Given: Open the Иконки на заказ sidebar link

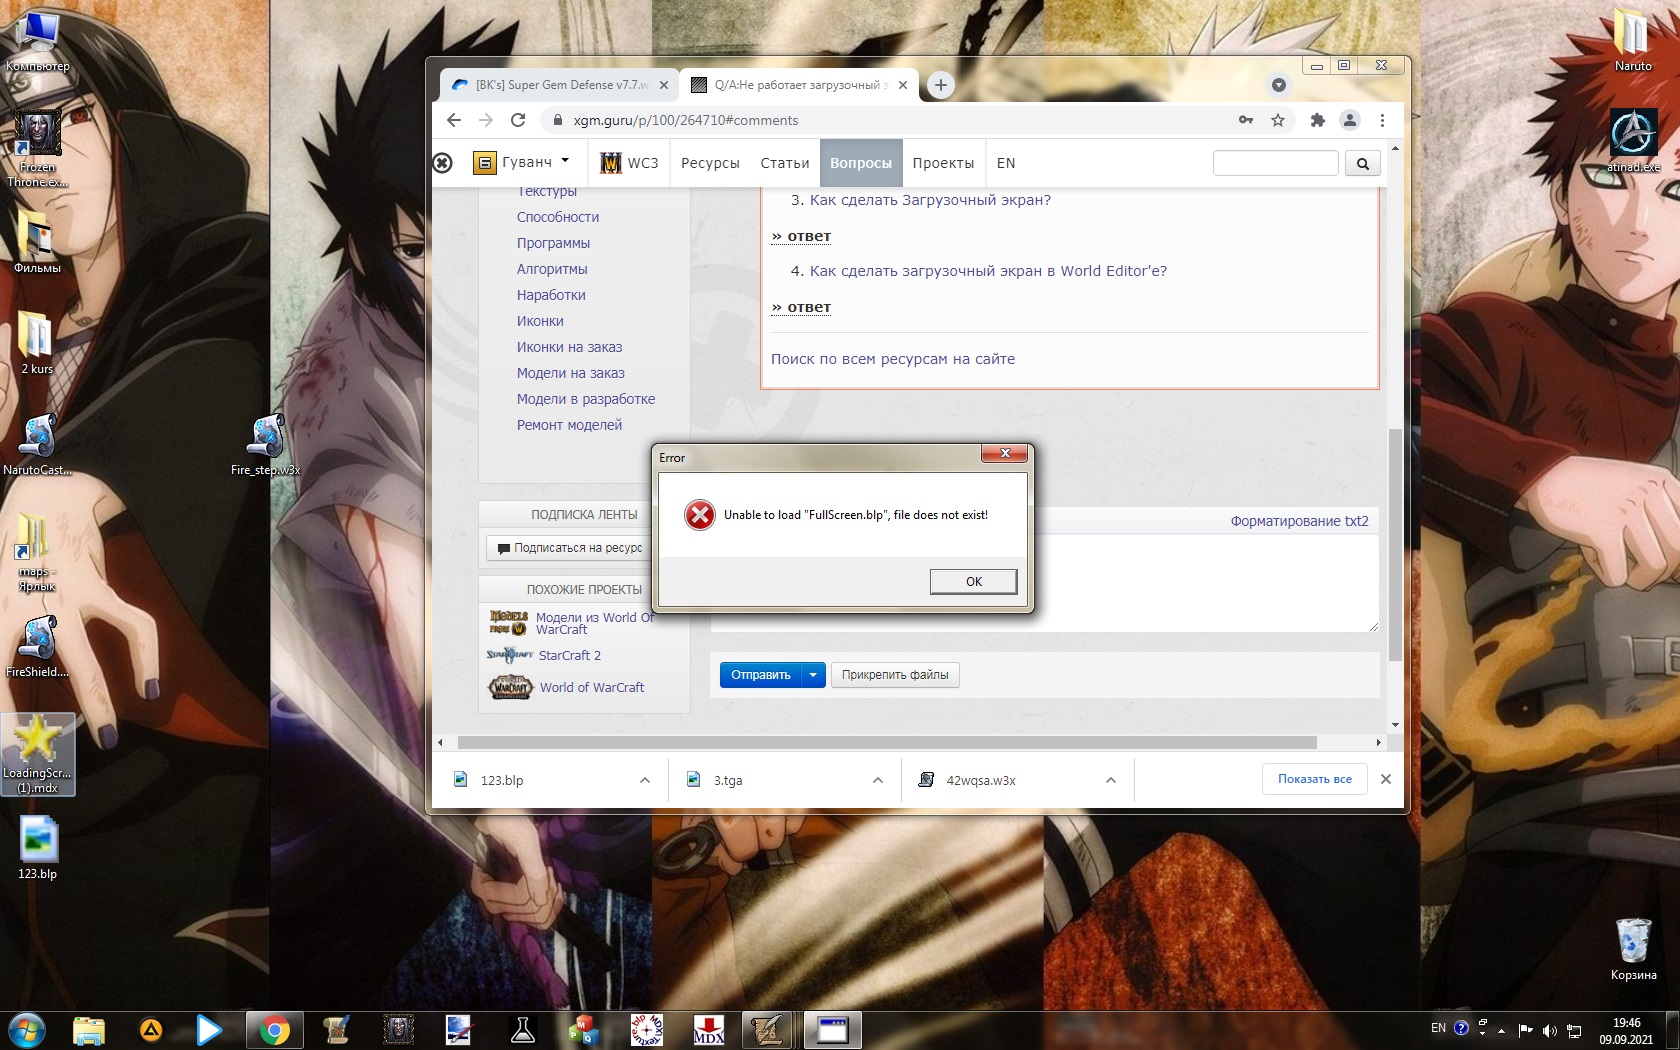Looking at the screenshot, I should click(569, 347).
